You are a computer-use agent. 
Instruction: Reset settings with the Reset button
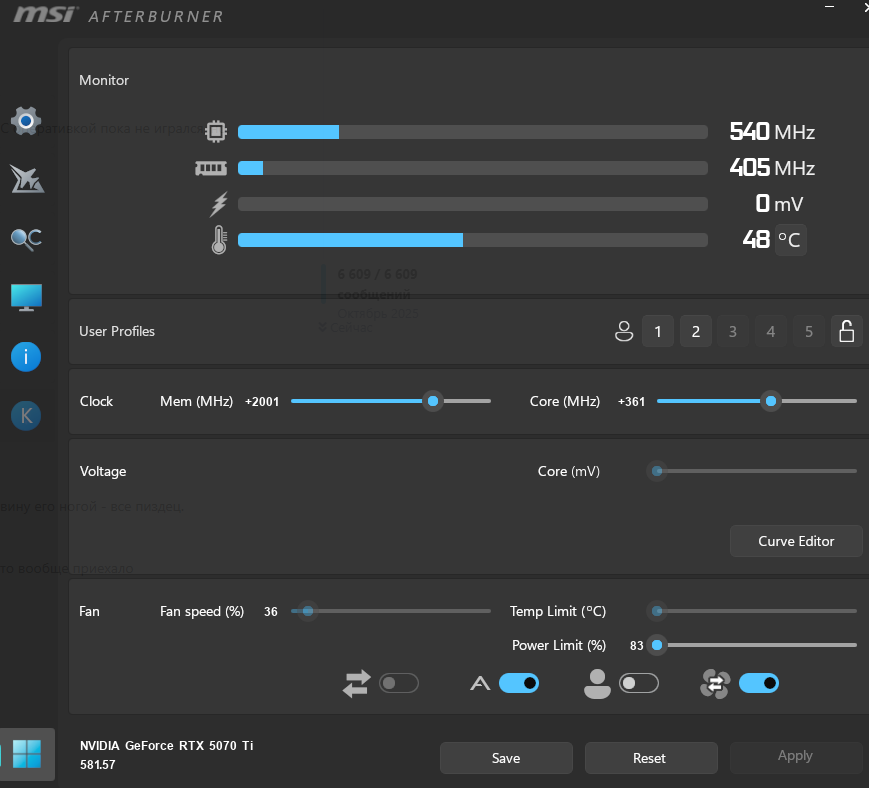pyautogui.click(x=650, y=758)
